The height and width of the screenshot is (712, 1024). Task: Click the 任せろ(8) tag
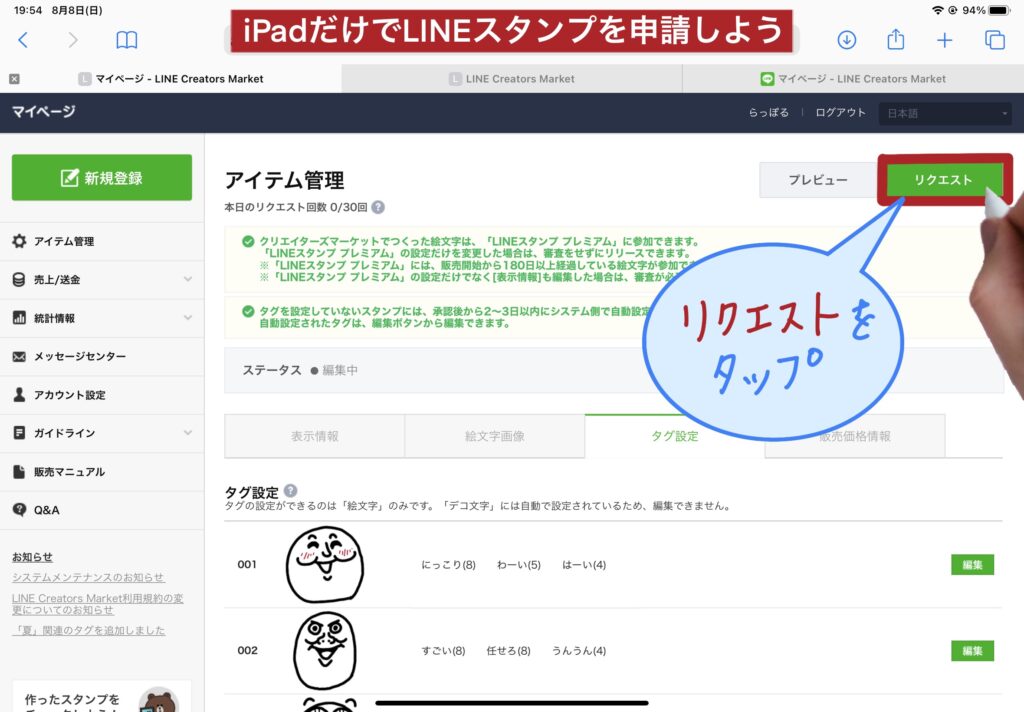tap(508, 651)
